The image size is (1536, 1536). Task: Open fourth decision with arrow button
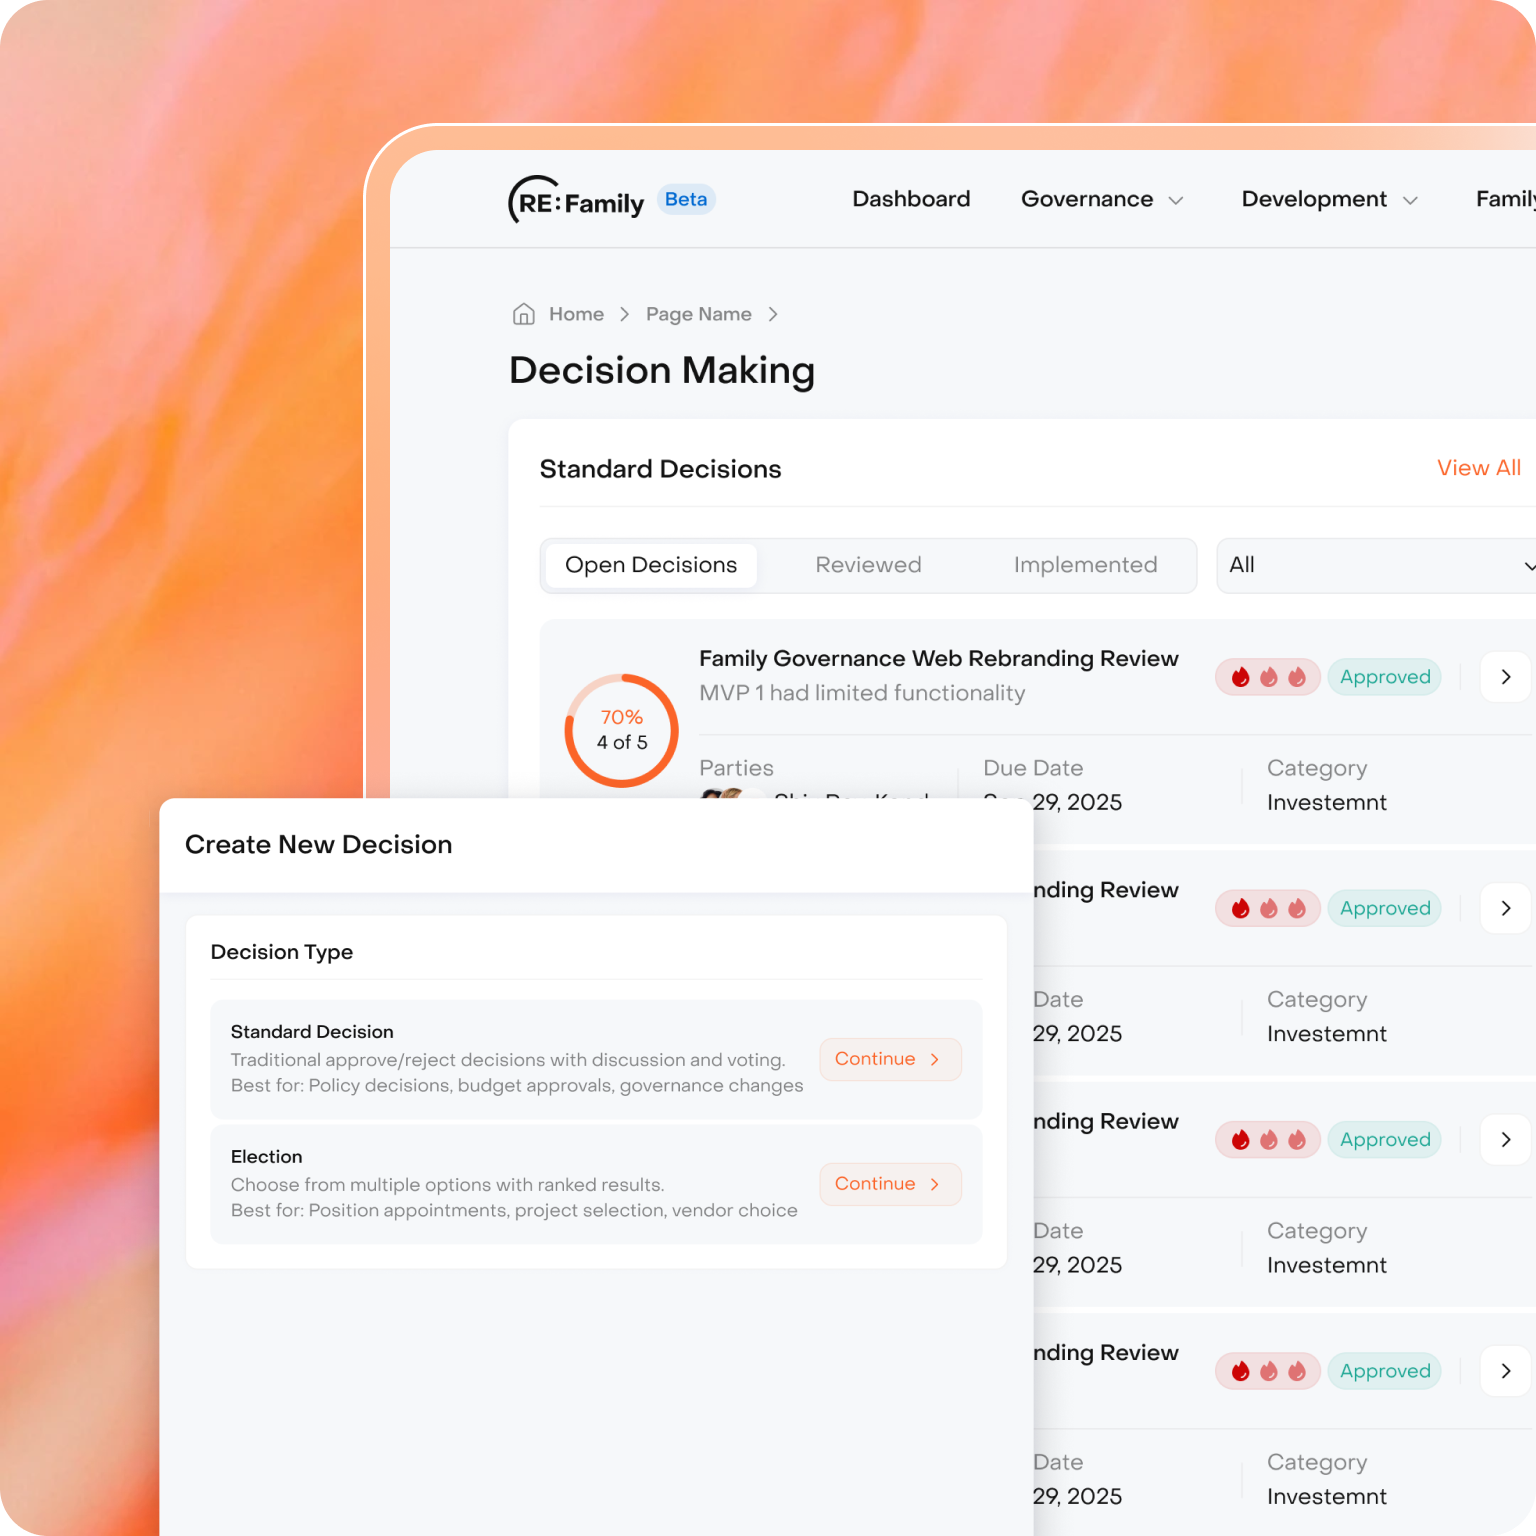pos(1506,1371)
